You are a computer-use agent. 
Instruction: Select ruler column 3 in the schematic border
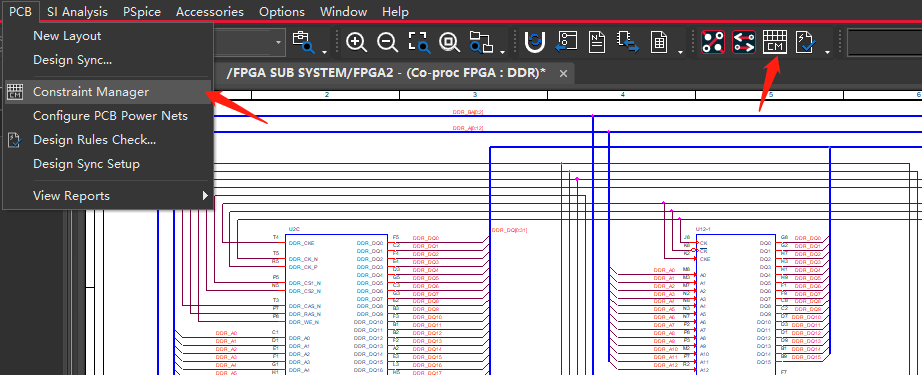(x=474, y=95)
